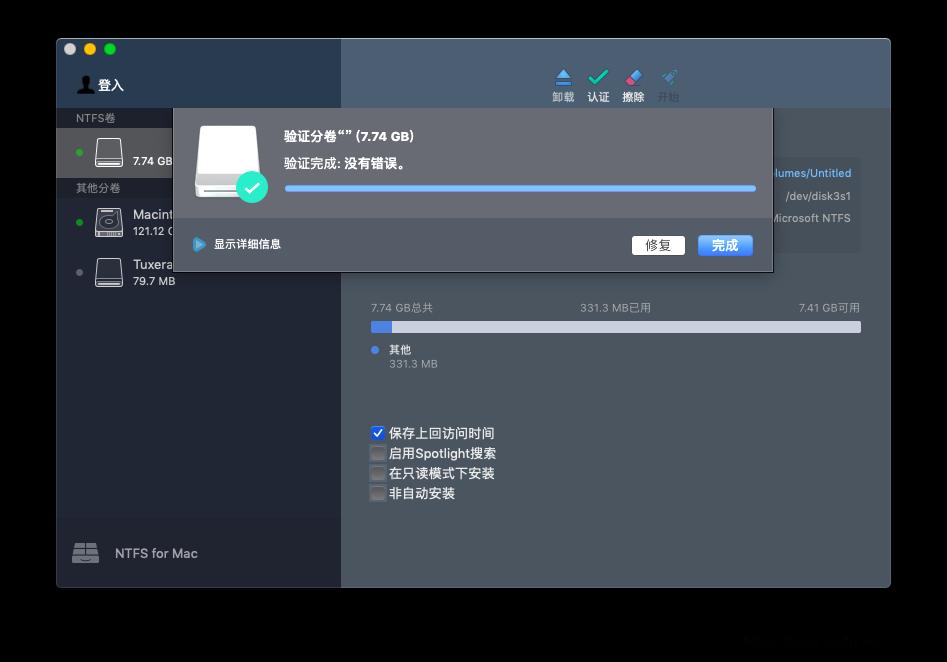Uncheck 保存上回访问时间

point(378,433)
